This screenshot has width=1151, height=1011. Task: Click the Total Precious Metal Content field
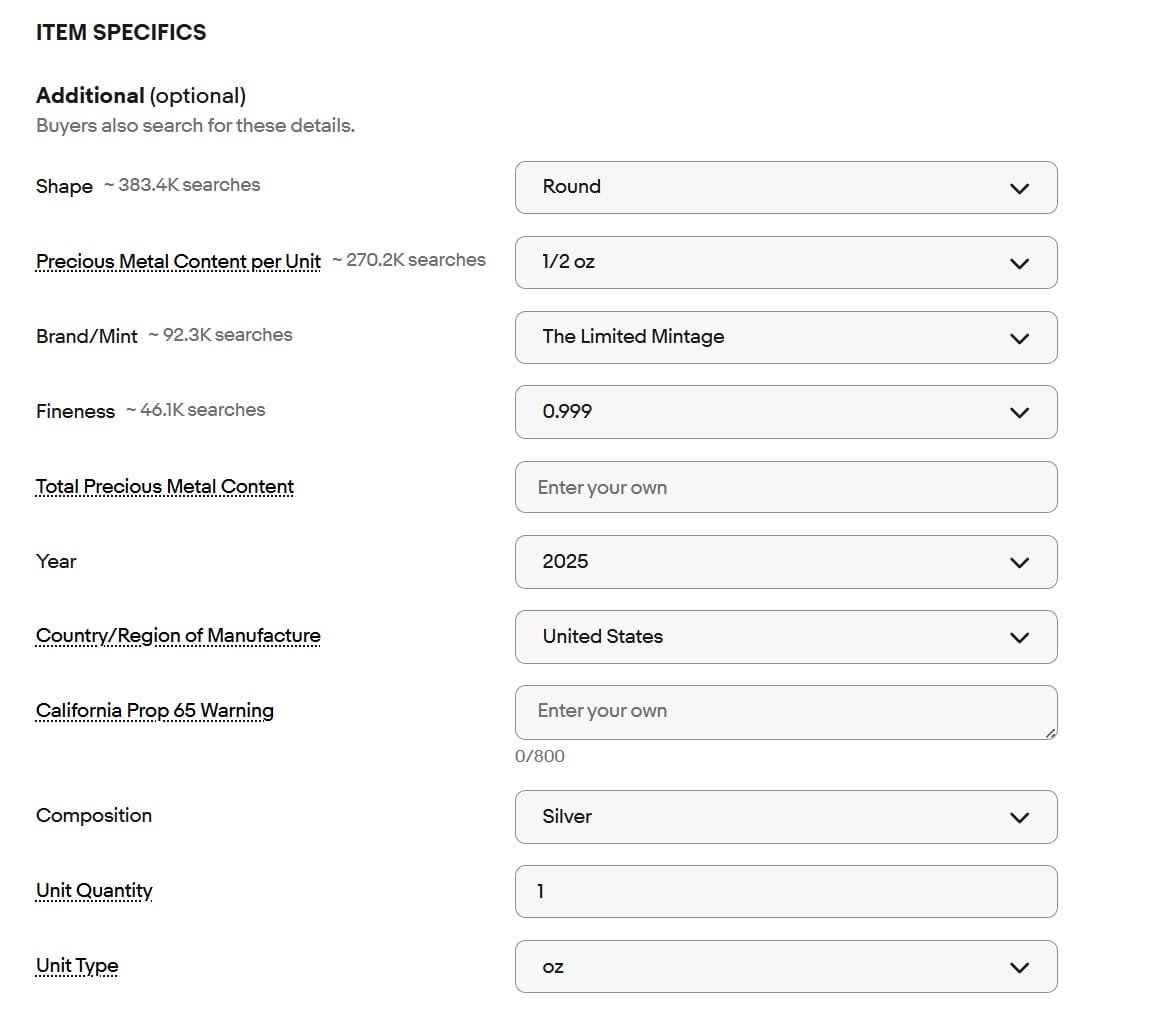pyautogui.click(x=785, y=487)
